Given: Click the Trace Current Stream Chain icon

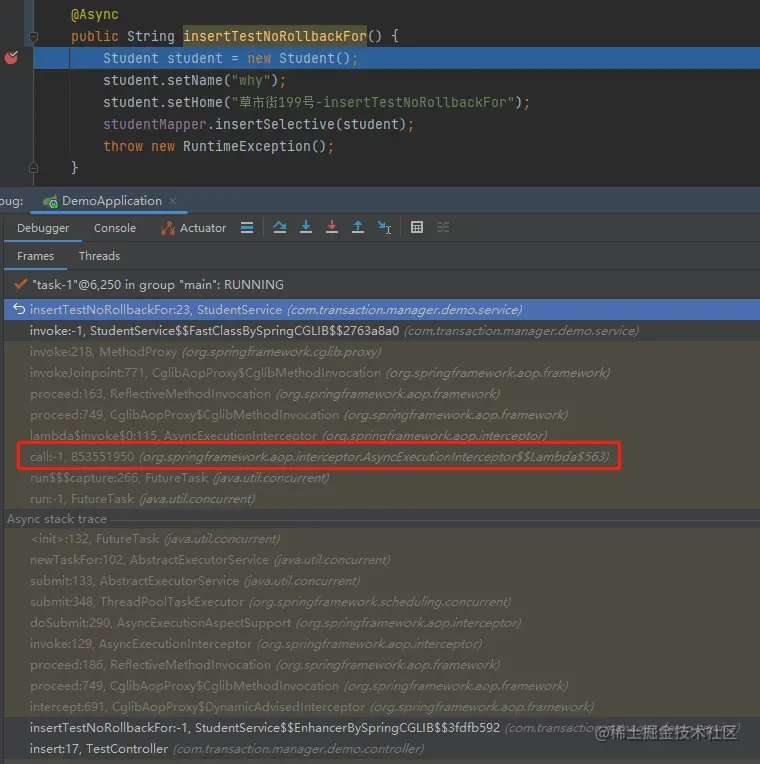Looking at the screenshot, I should pyautogui.click(x=443, y=227).
